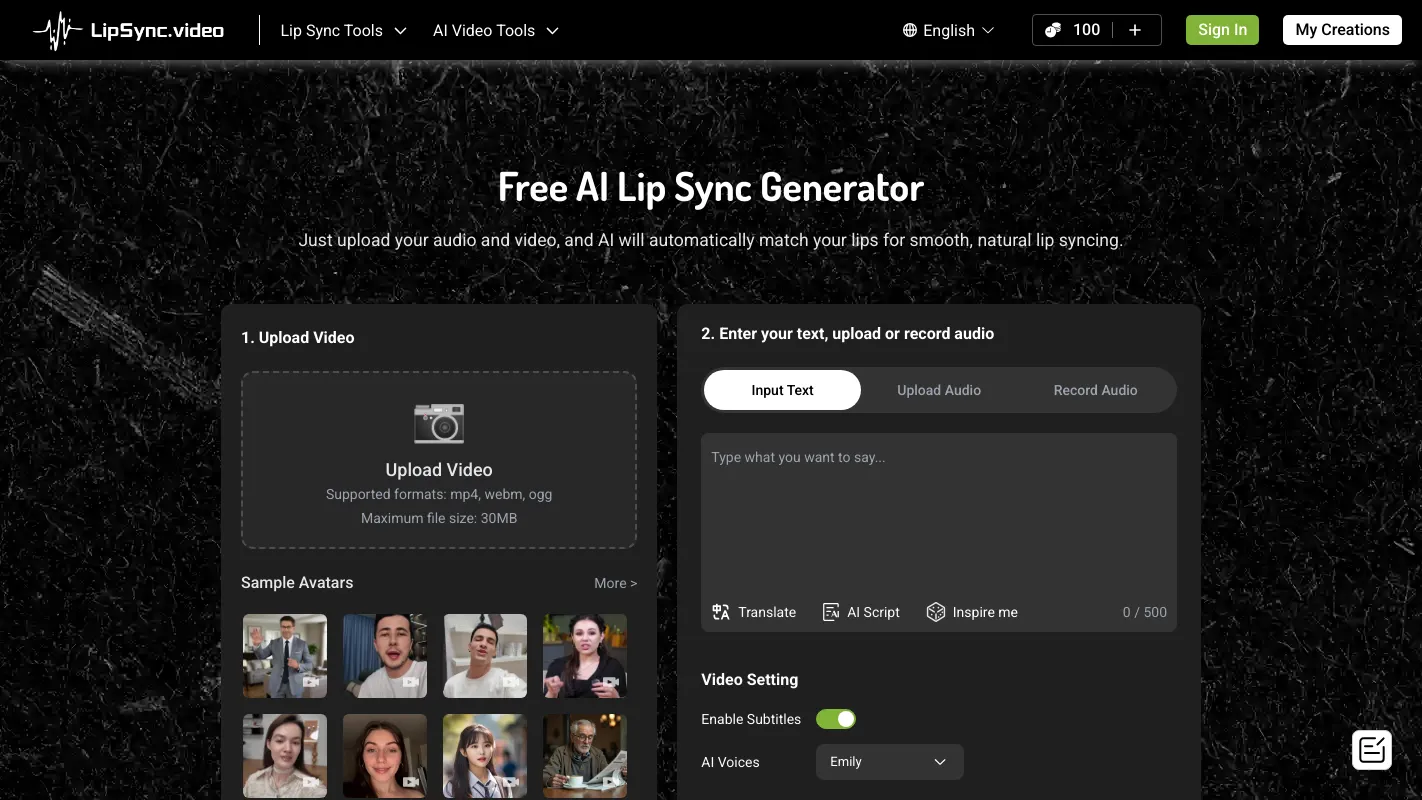This screenshot has width=1422, height=800.
Task: Open the feedback pencil icon at bottom right
Action: [1371, 749]
